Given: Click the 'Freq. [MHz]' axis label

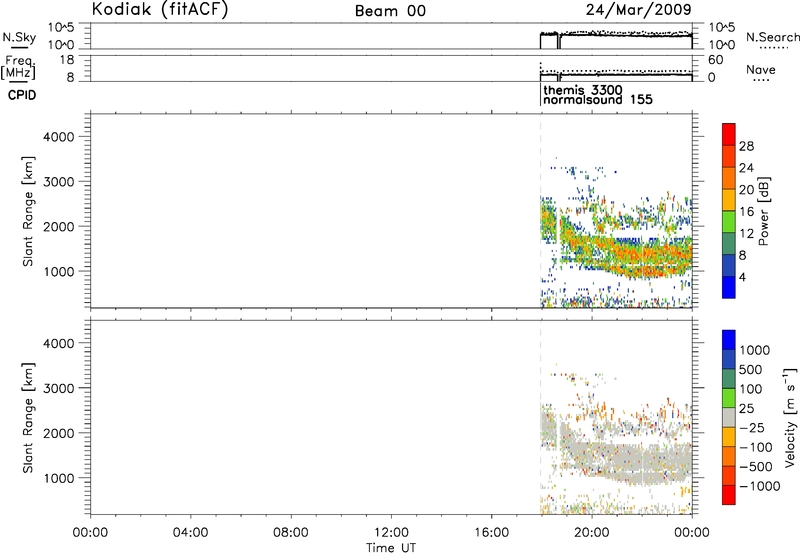Looking at the screenshot, I should coord(18,68).
